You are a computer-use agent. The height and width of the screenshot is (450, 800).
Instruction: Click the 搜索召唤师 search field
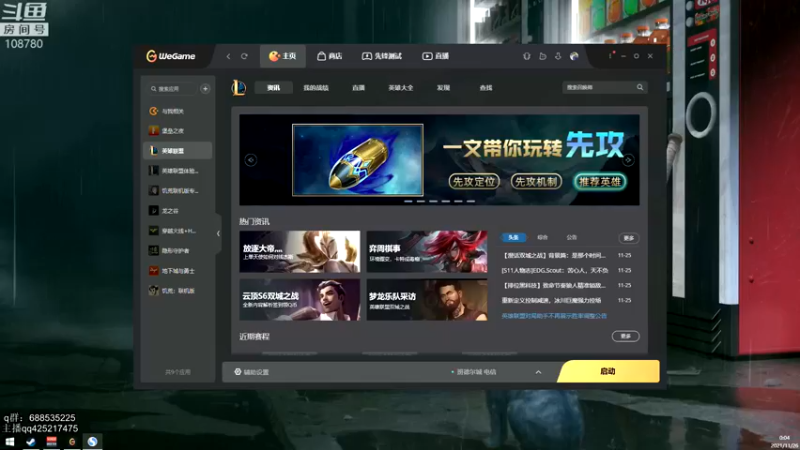coord(598,87)
